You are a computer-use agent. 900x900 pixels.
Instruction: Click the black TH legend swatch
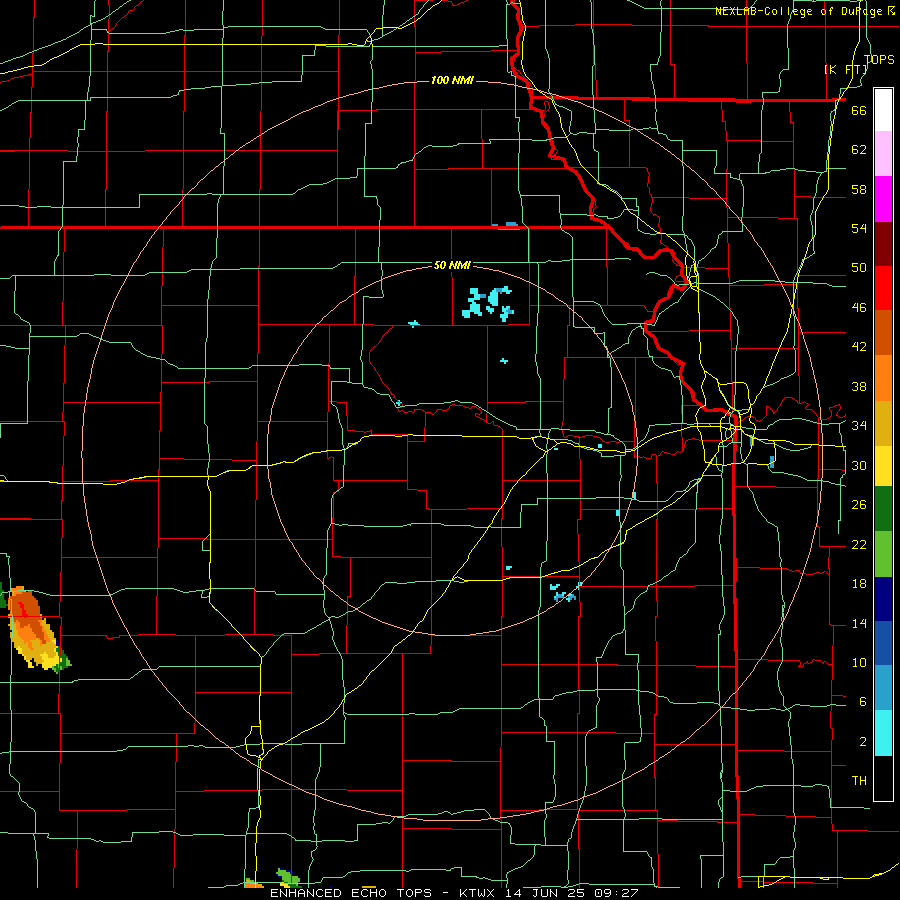coord(883,778)
